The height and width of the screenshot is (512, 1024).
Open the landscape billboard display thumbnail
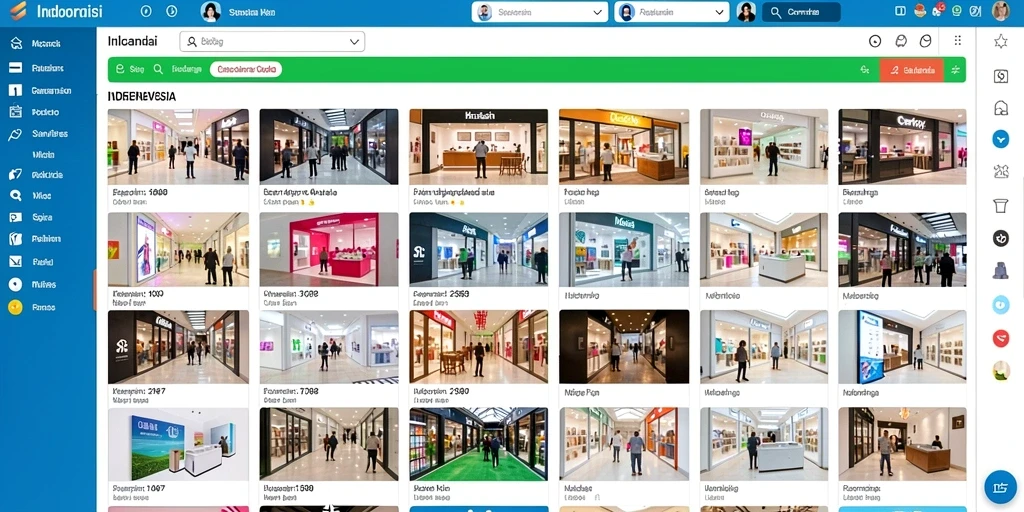point(178,444)
